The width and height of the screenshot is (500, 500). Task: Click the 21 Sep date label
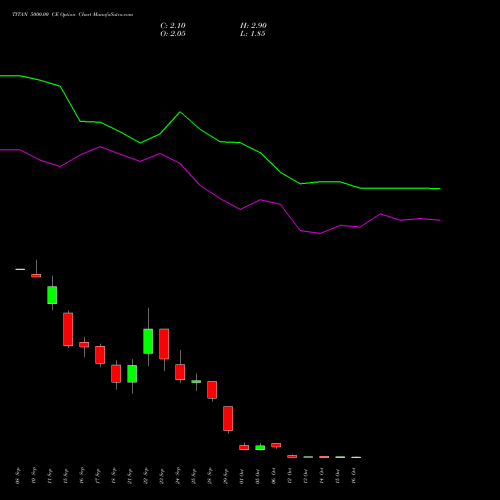[130, 476]
